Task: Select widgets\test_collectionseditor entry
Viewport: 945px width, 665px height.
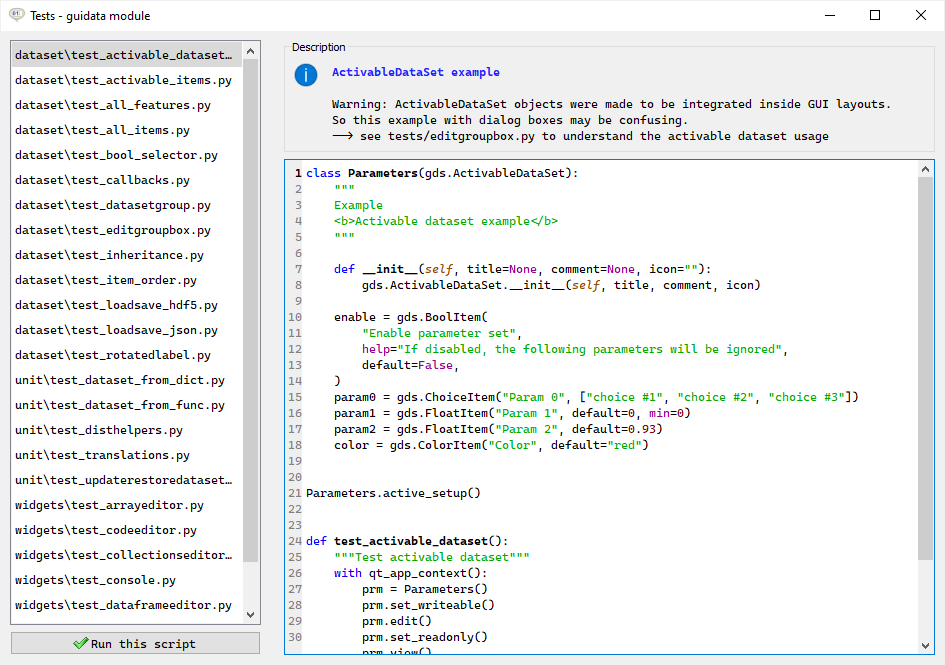Action: (127, 555)
